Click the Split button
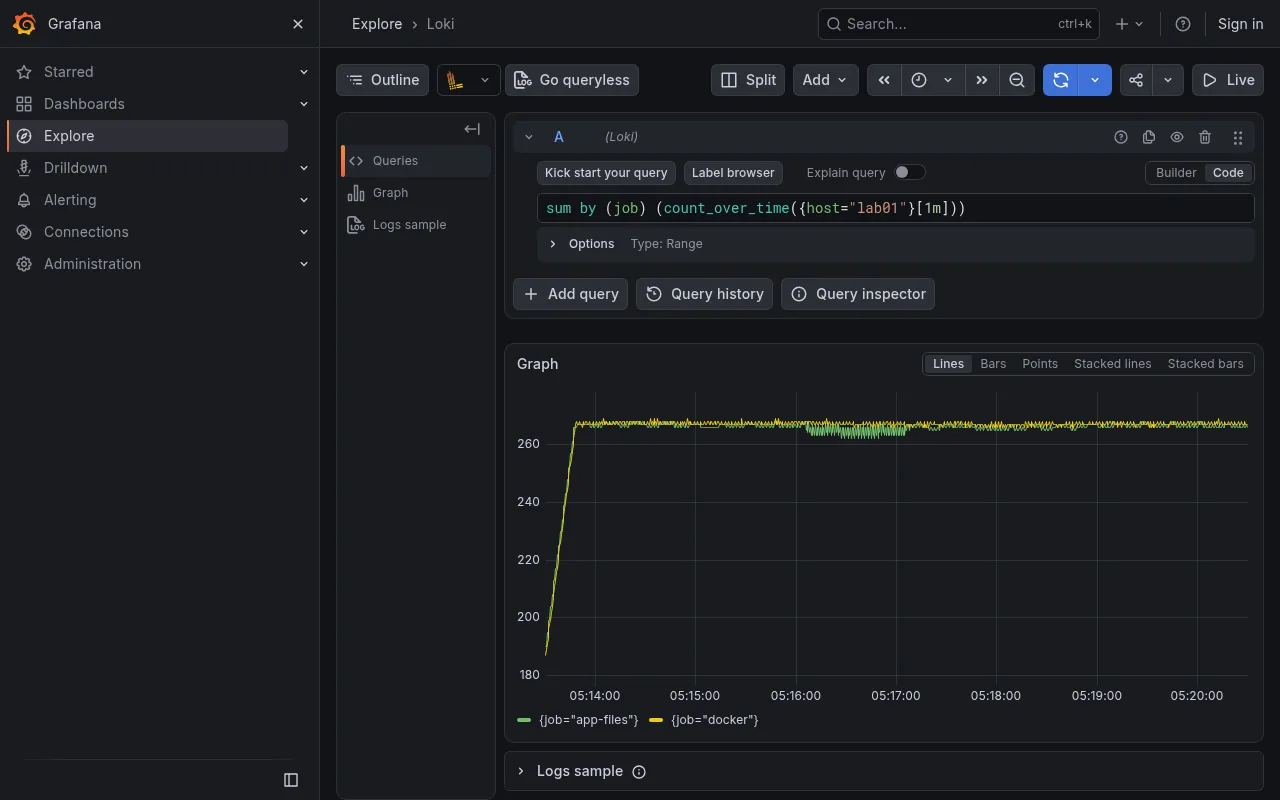The width and height of the screenshot is (1280, 800). pos(749,80)
